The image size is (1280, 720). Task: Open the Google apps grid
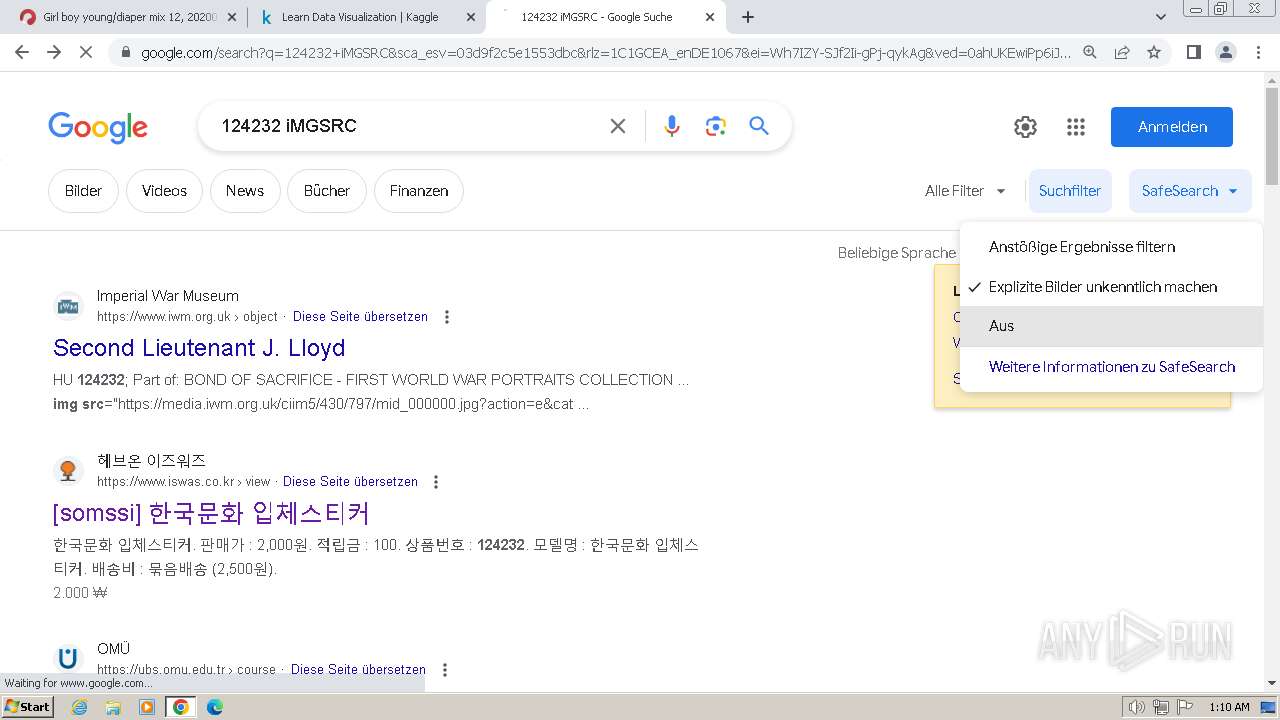pos(1076,127)
